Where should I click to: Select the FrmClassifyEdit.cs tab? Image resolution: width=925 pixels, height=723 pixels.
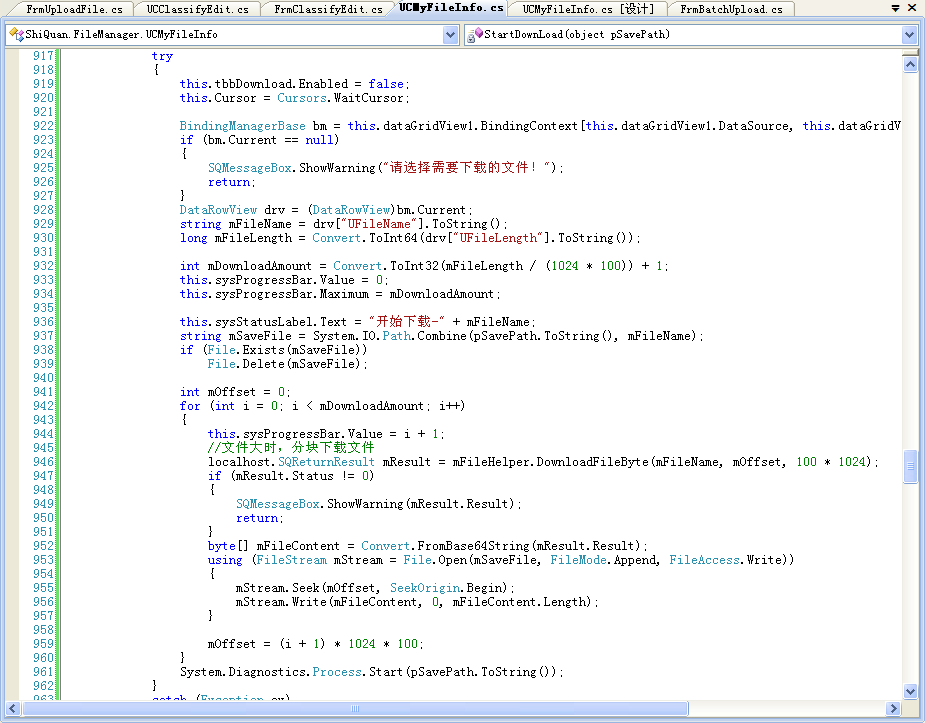tap(328, 9)
